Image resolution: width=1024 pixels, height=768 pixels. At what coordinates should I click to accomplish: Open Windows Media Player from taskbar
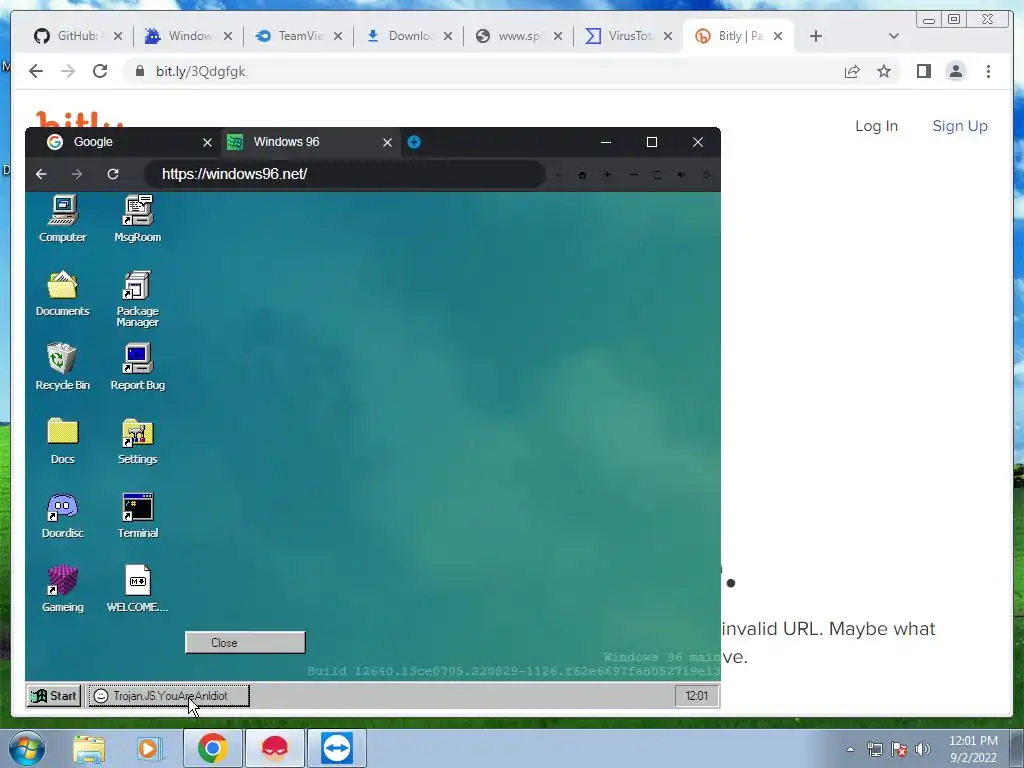[x=149, y=748]
